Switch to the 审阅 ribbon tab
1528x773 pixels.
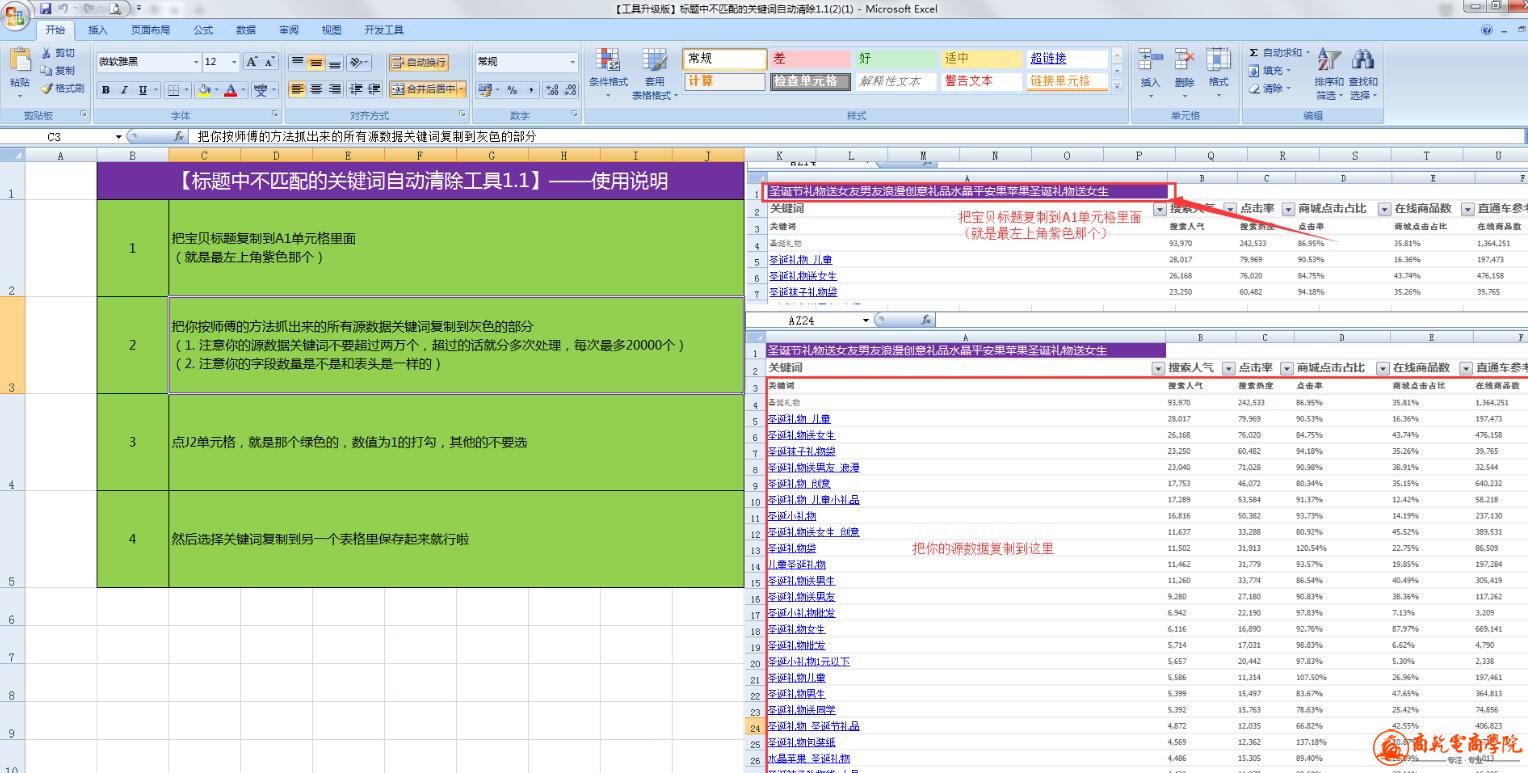point(289,30)
